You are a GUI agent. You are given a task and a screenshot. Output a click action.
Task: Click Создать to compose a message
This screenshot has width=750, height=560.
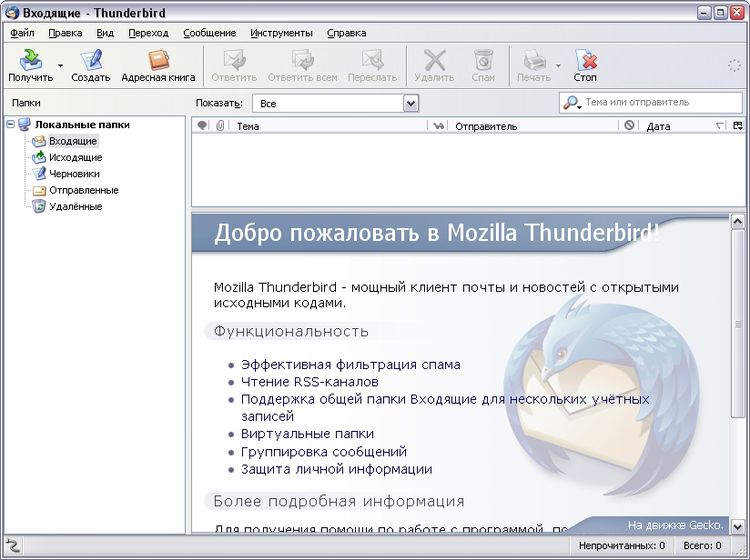[90, 66]
